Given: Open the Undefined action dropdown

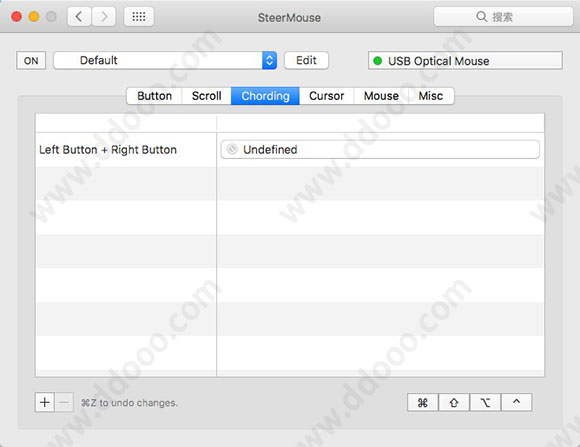Looking at the screenshot, I should [x=380, y=149].
